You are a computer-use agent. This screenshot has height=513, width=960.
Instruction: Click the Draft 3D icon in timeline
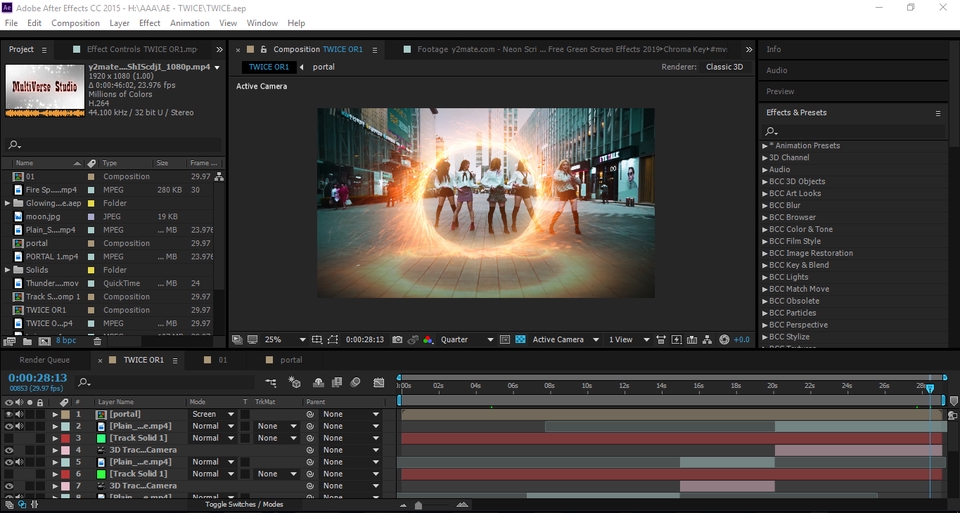[295, 382]
